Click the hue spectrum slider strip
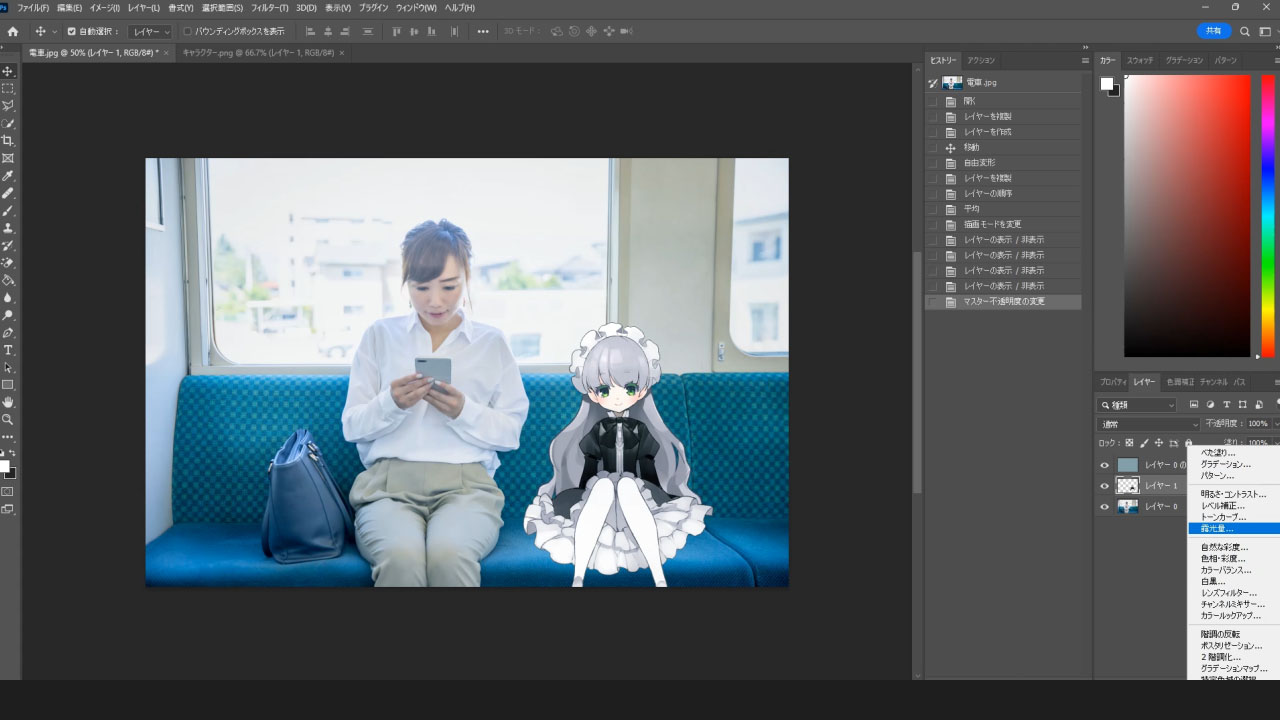Viewport: 1280px width, 720px height. [1267, 216]
